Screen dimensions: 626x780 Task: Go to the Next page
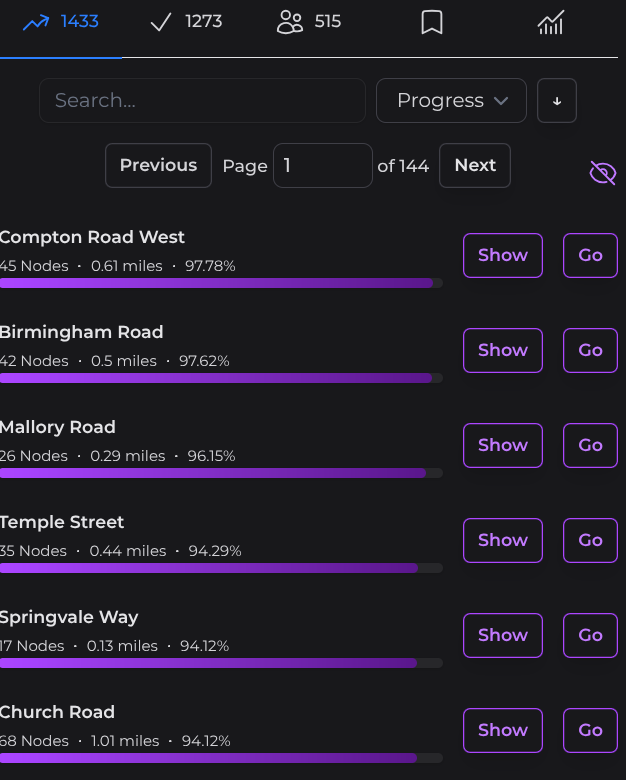tap(475, 165)
